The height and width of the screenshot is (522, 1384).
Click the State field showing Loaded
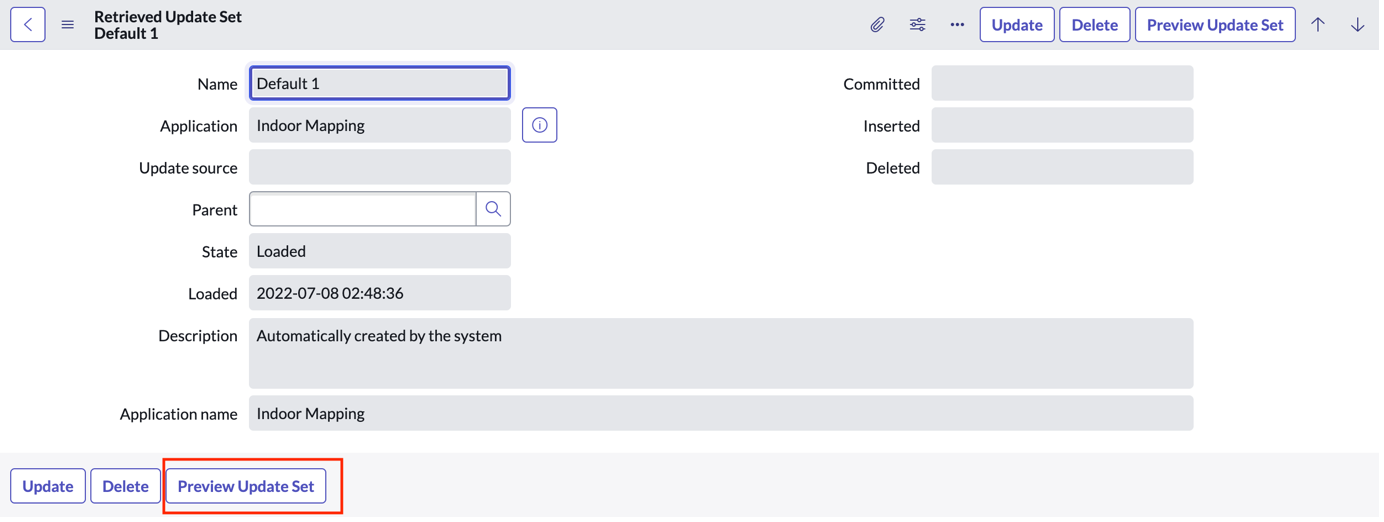pyautogui.click(x=381, y=252)
